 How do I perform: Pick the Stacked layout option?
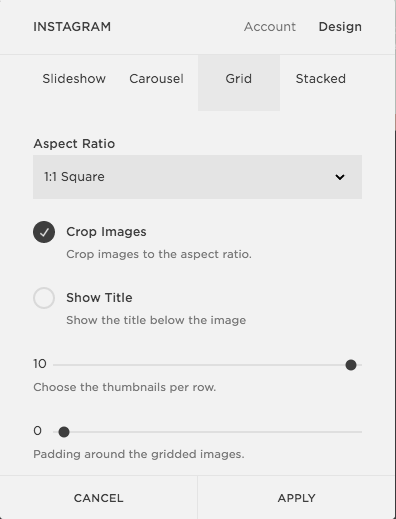coord(321,79)
